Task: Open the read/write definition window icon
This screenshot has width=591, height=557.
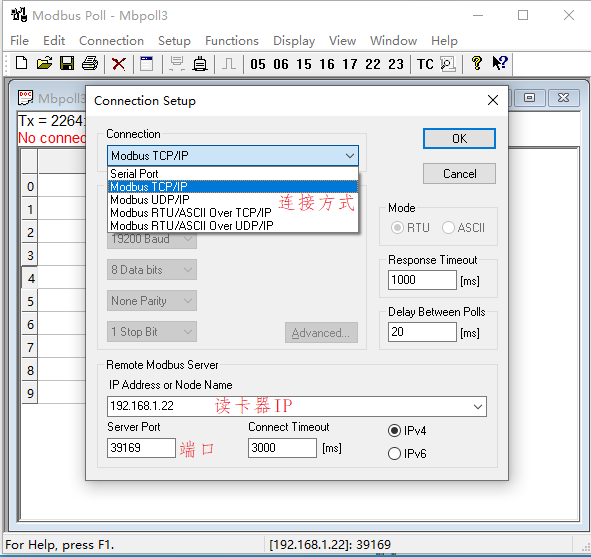Action: click(147, 64)
